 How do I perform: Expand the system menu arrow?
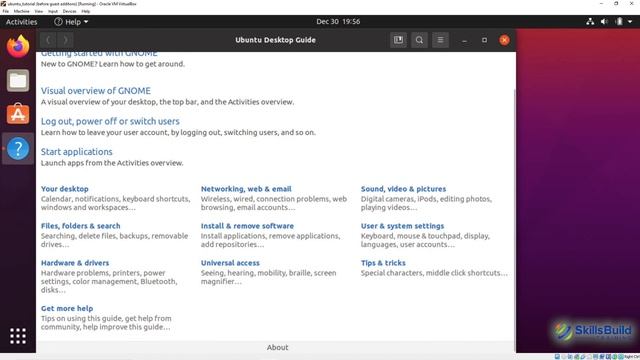[x=630, y=22]
